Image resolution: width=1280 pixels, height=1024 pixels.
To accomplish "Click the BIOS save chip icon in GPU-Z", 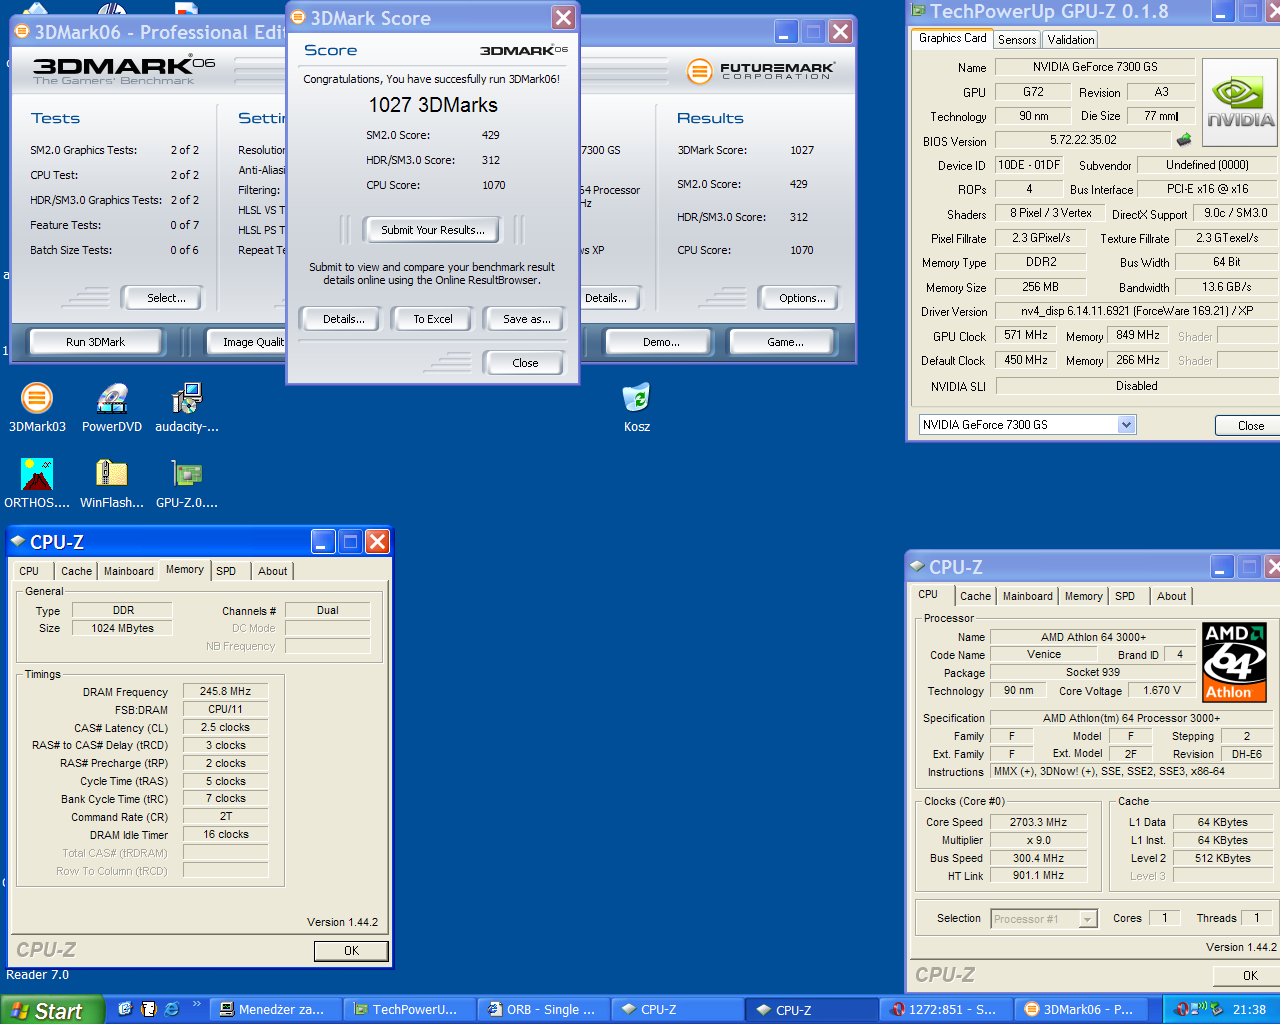I will [x=1184, y=140].
